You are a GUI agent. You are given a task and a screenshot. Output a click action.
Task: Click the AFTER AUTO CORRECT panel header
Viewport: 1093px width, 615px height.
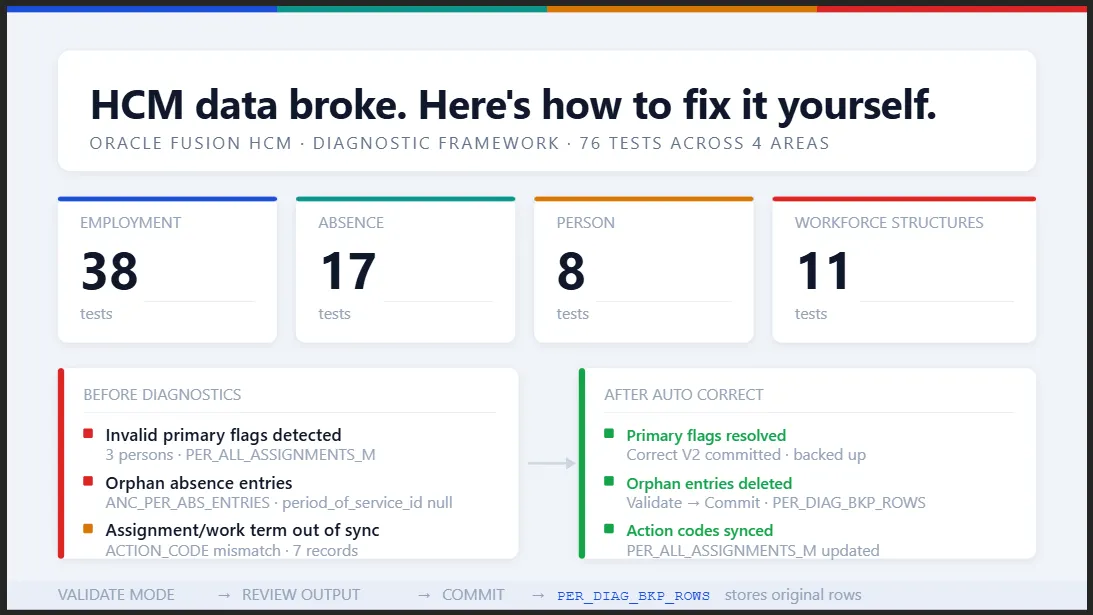(x=684, y=395)
